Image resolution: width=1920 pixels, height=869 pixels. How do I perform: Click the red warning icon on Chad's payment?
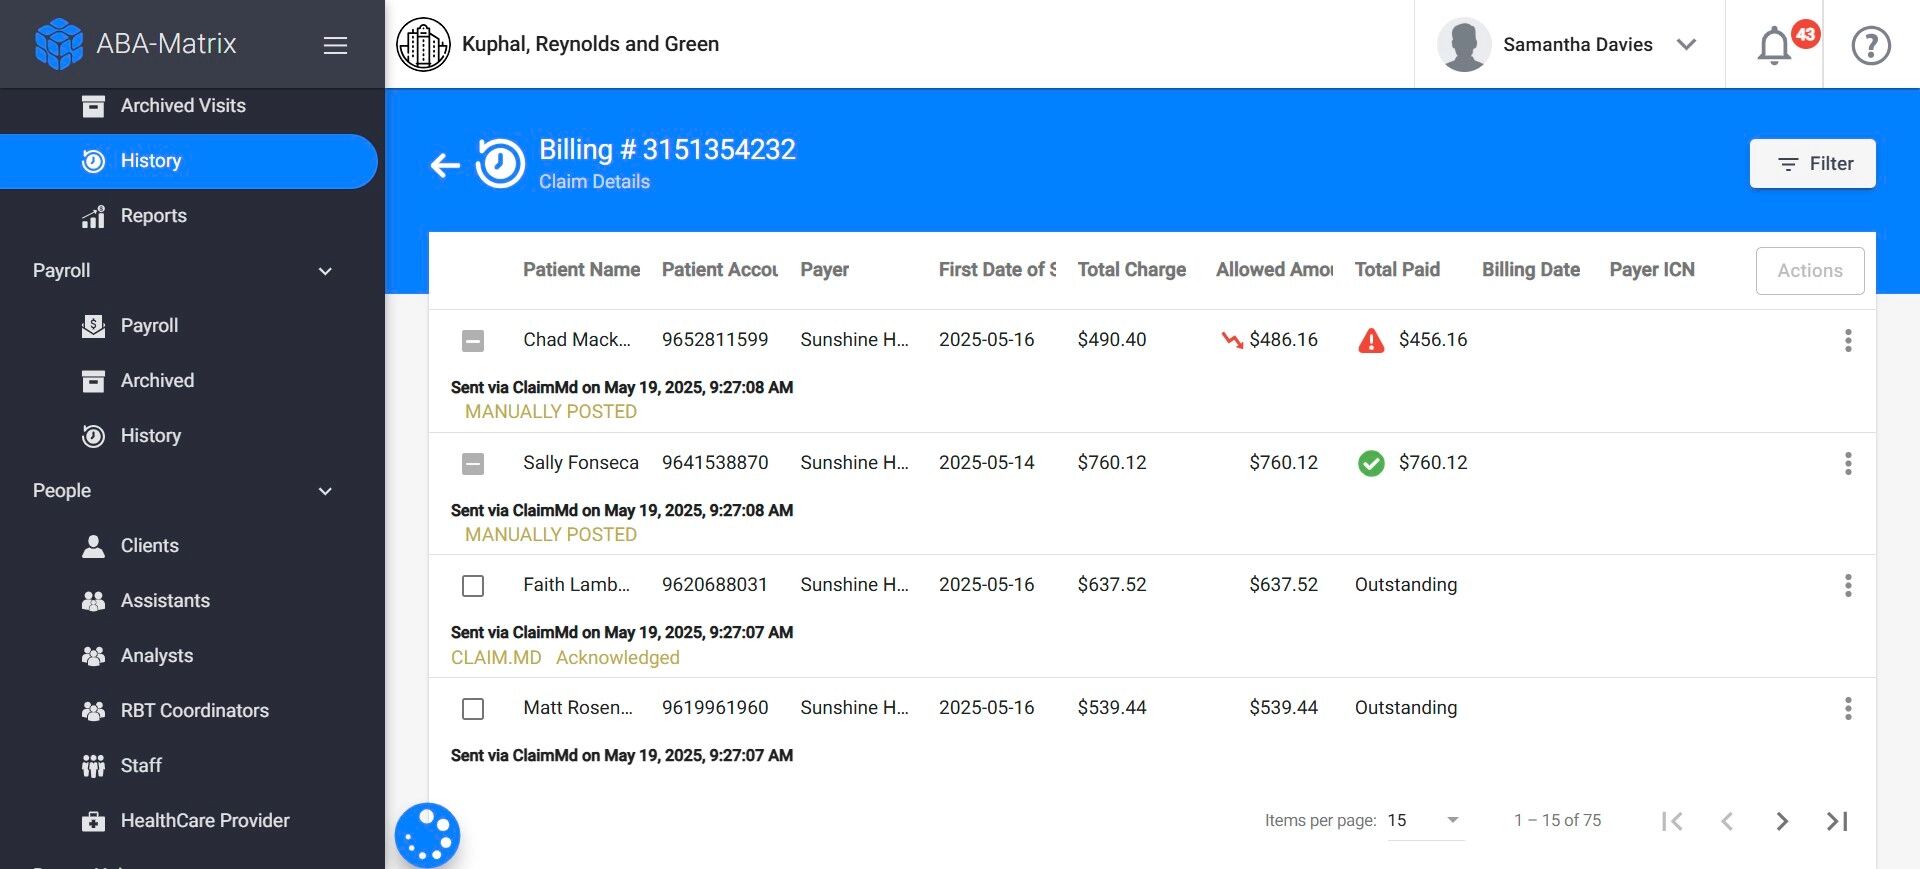click(1371, 341)
